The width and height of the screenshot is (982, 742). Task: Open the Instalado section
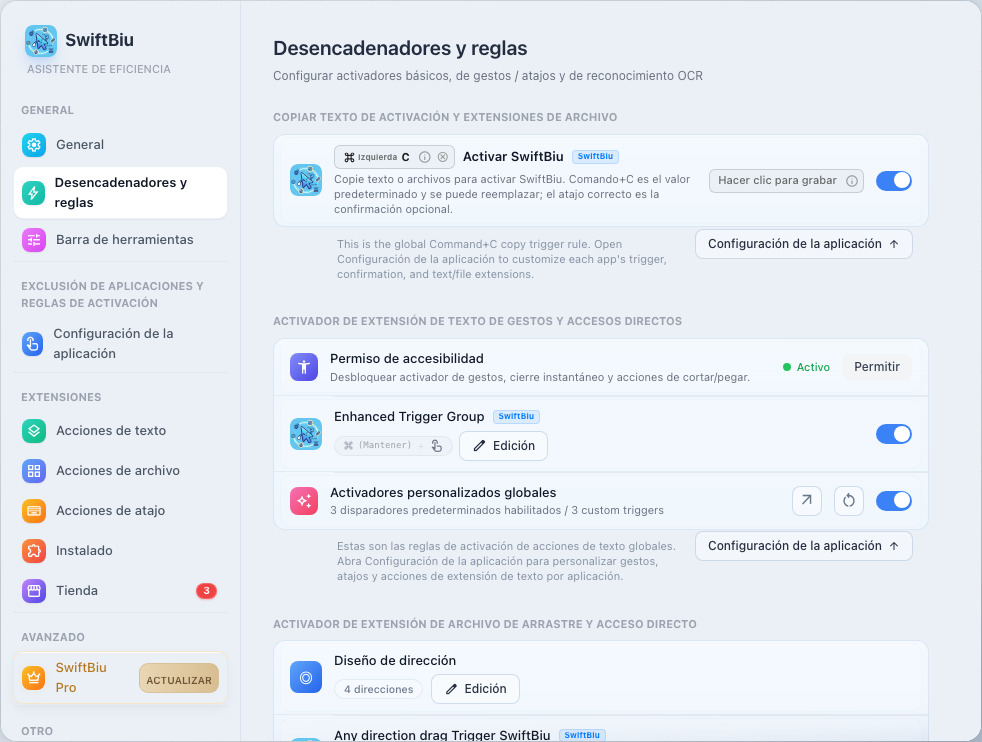coord(120,551)
